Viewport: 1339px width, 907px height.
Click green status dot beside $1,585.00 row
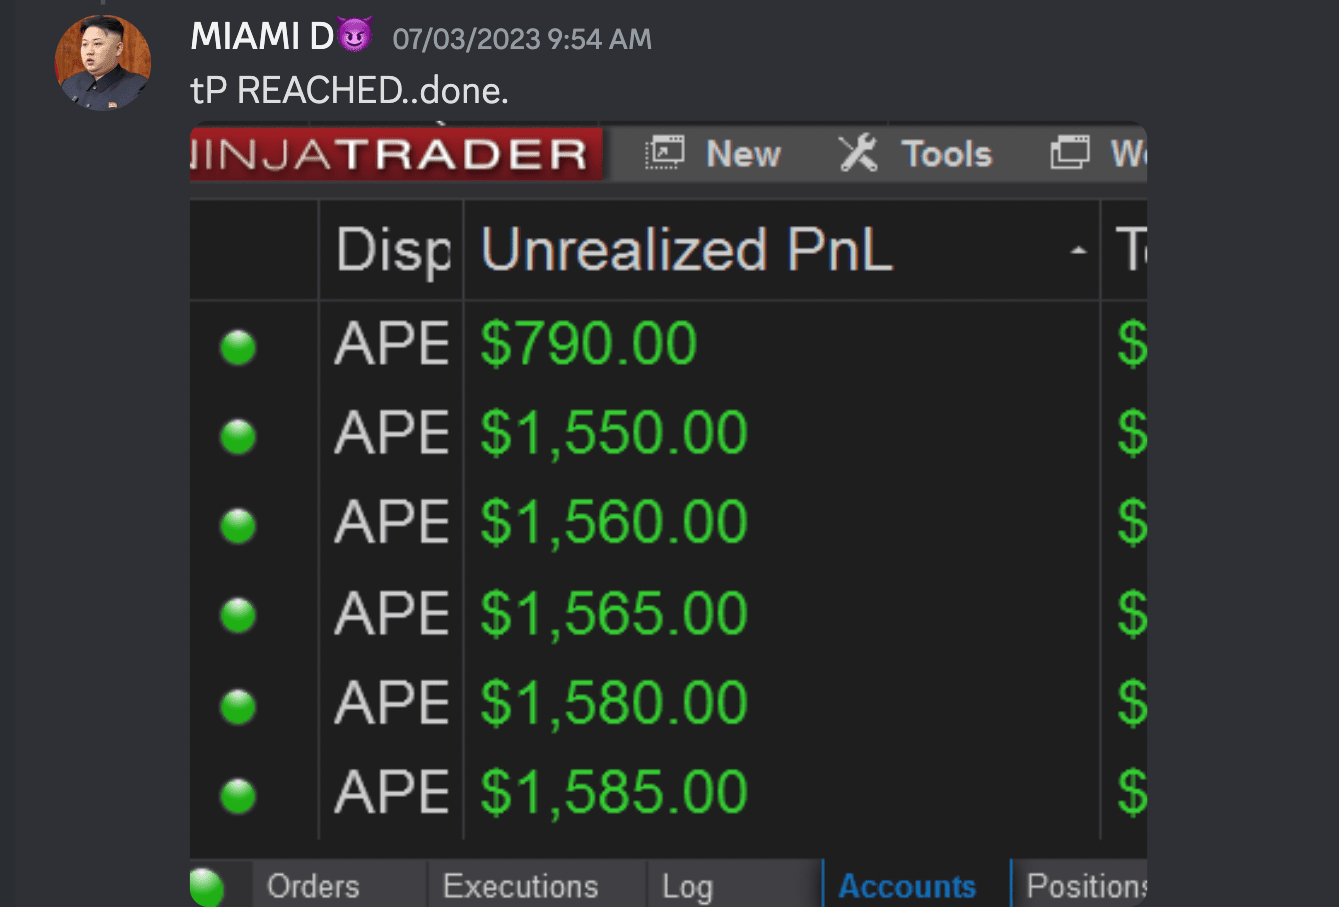tap(238, 796)
